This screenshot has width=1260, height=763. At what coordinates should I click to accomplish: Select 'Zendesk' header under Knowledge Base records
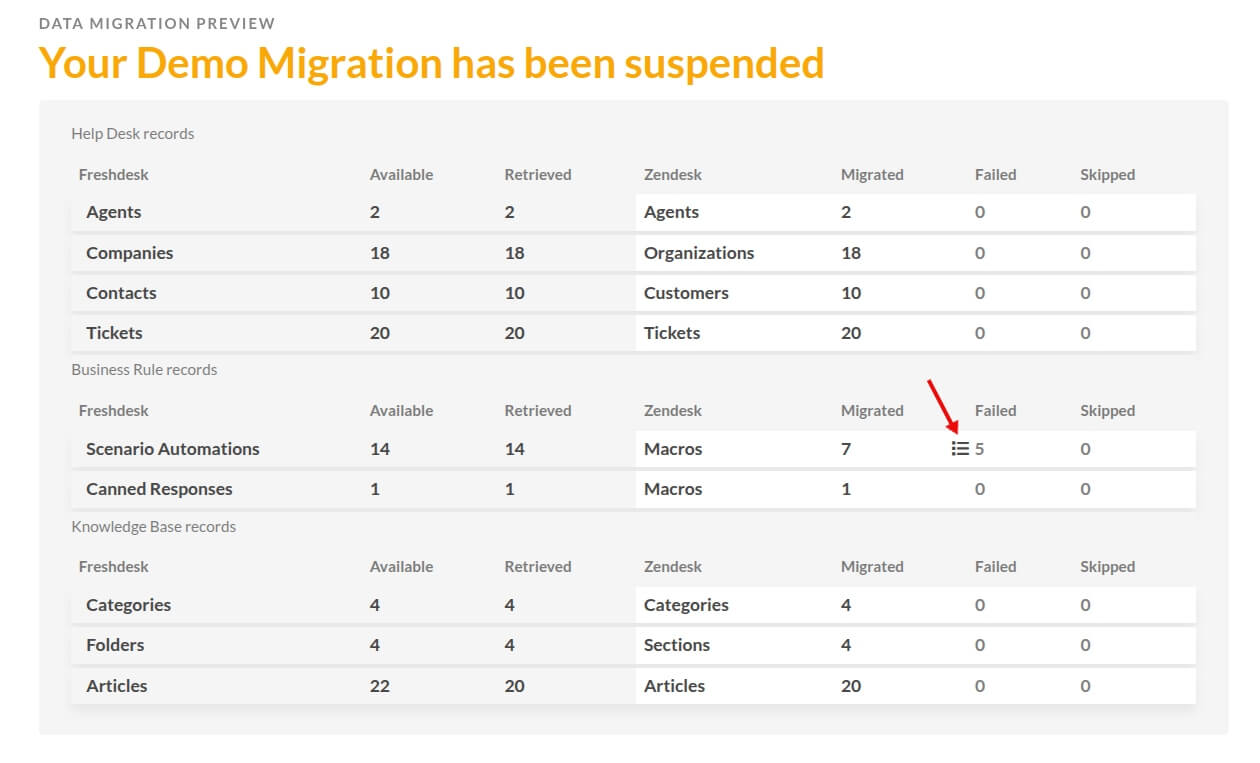tap(673, 566)
